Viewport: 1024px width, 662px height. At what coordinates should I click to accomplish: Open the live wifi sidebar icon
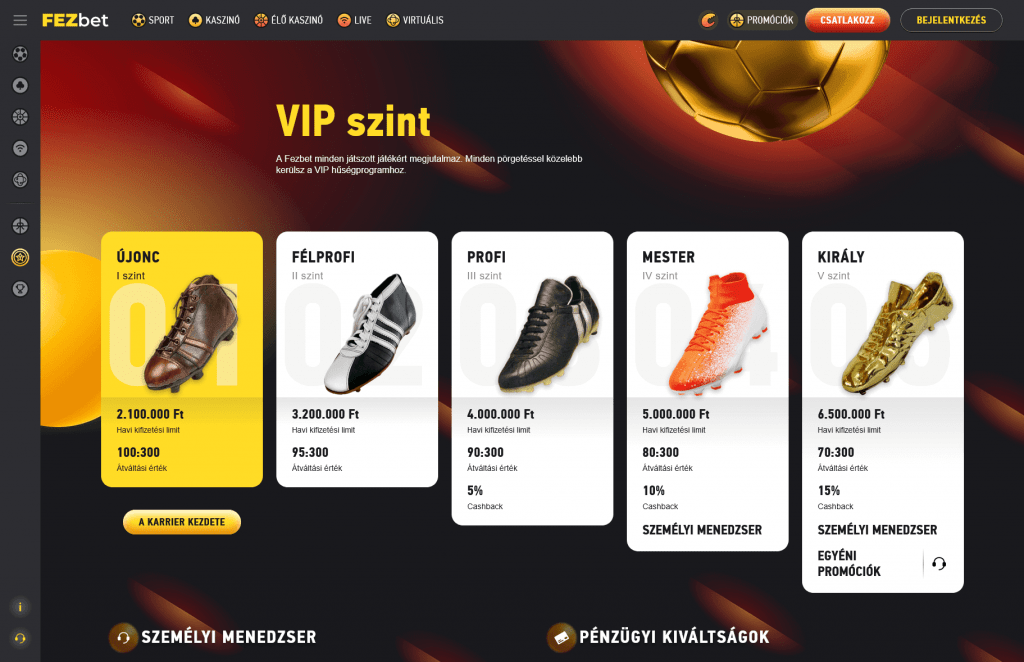(x=20, y=148)
